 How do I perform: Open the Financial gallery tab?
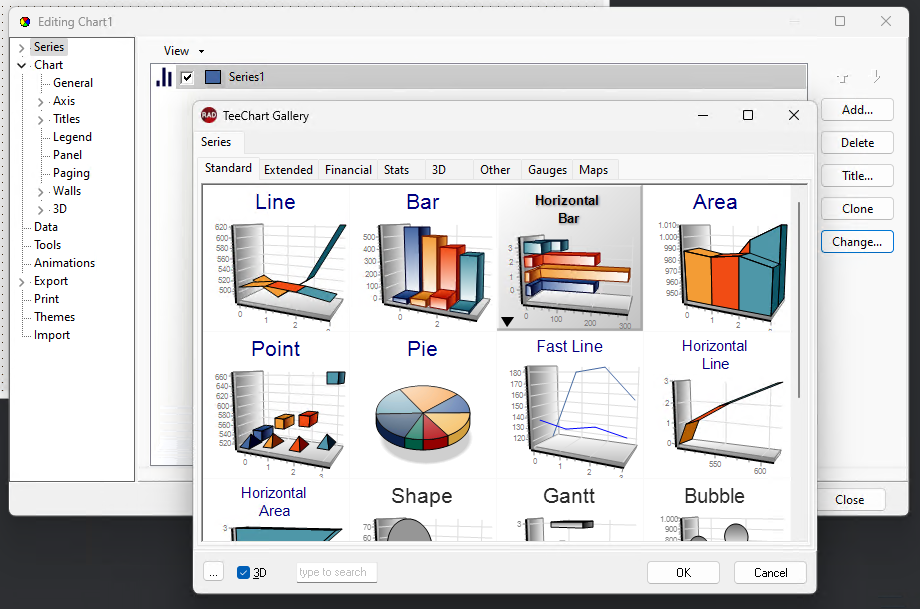coord(349,170)
